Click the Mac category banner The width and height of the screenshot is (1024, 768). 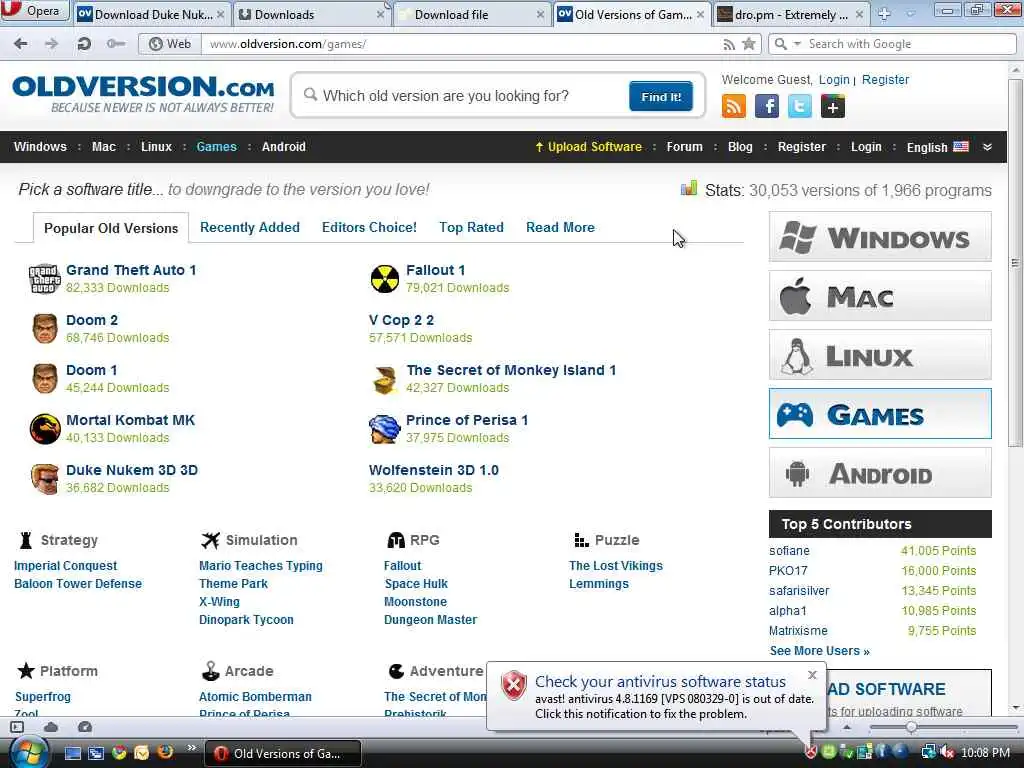[x=880, y=296]
